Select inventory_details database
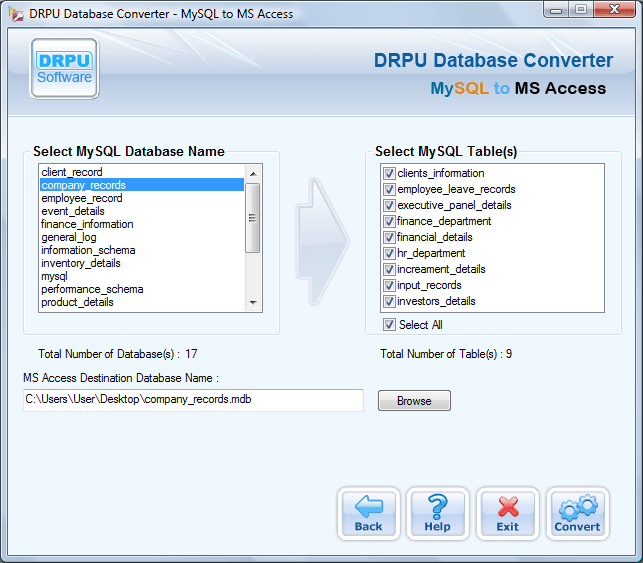This screenshot has width=643, height=563. point(142,263)
